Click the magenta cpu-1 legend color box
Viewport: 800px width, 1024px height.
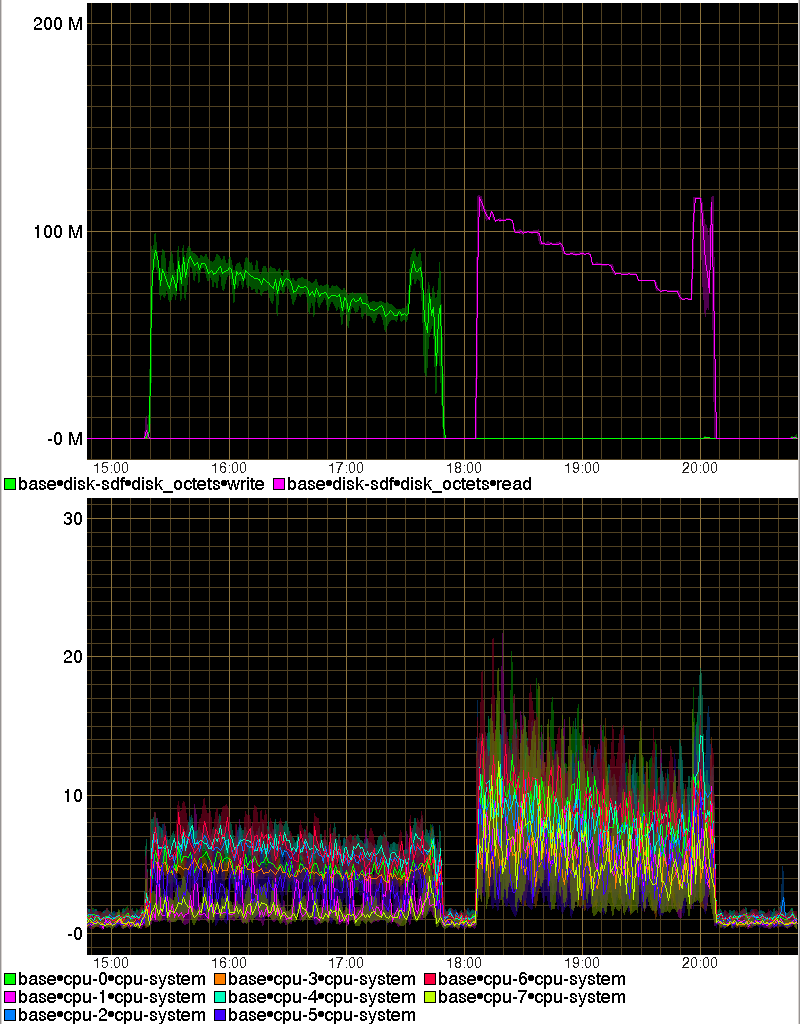(10, 997)
